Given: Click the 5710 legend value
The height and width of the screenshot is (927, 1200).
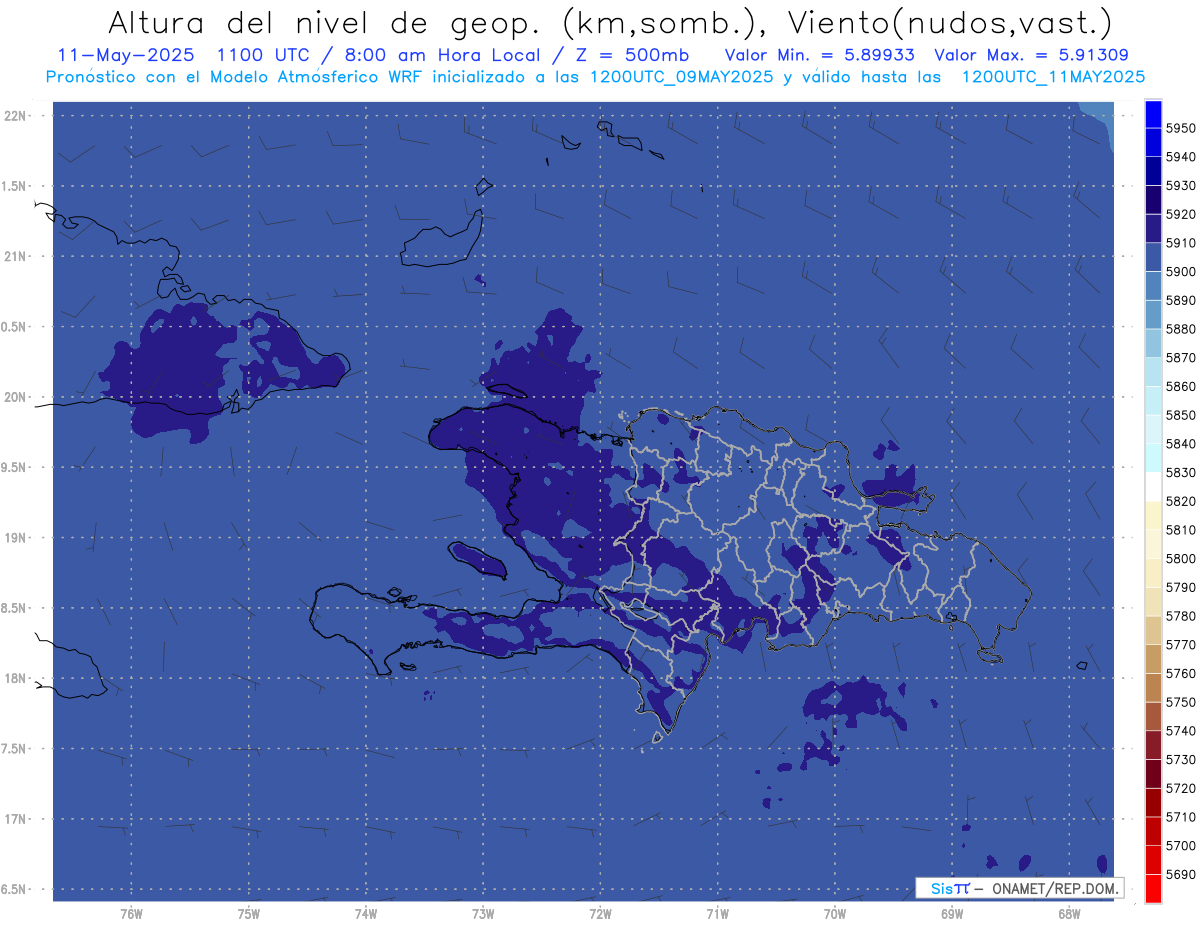Looking at the screenshot, I should pos(1180,817).
